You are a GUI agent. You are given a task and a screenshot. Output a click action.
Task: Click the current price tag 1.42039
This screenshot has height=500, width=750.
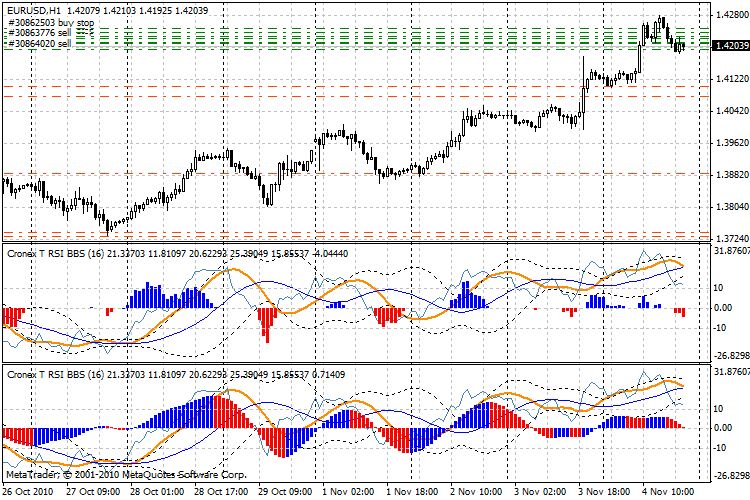pyautogui.click(x=727, y=46)
